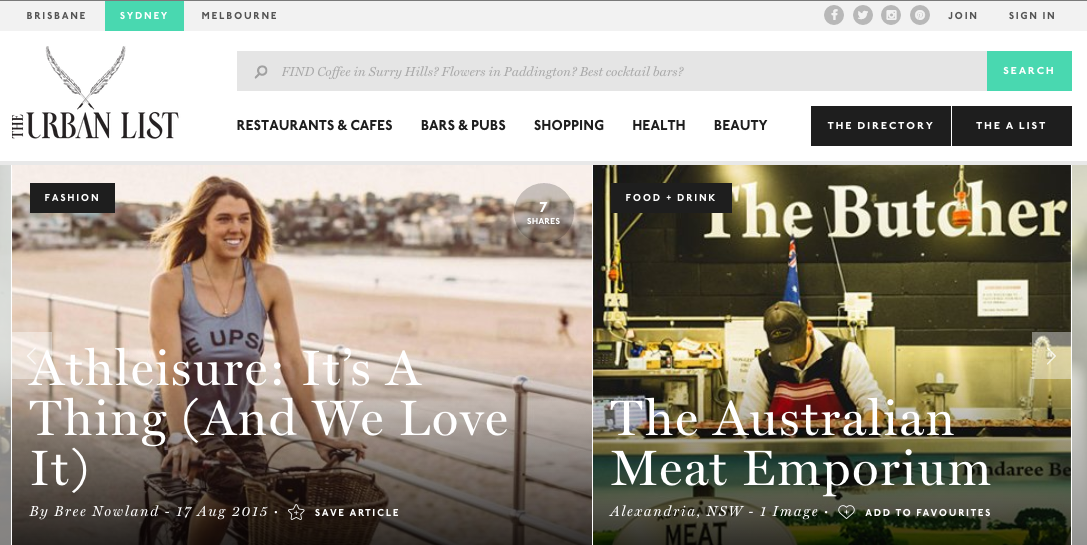Open Restaurants & Cafes menu

pos(314,126)
